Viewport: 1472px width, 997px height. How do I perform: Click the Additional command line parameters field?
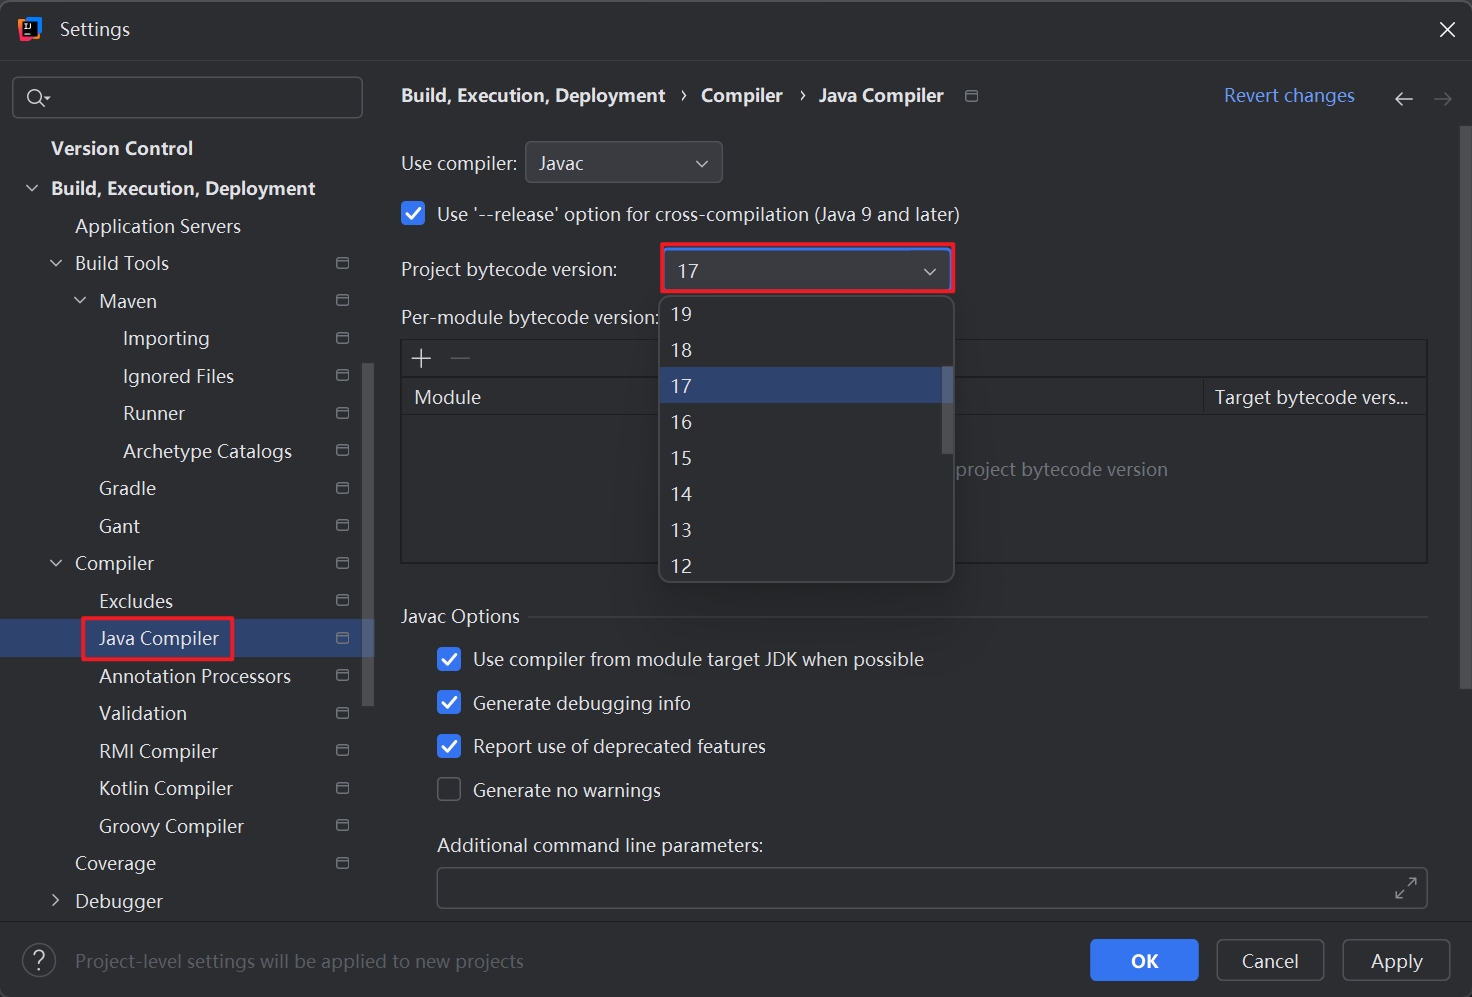coord(932,887)
